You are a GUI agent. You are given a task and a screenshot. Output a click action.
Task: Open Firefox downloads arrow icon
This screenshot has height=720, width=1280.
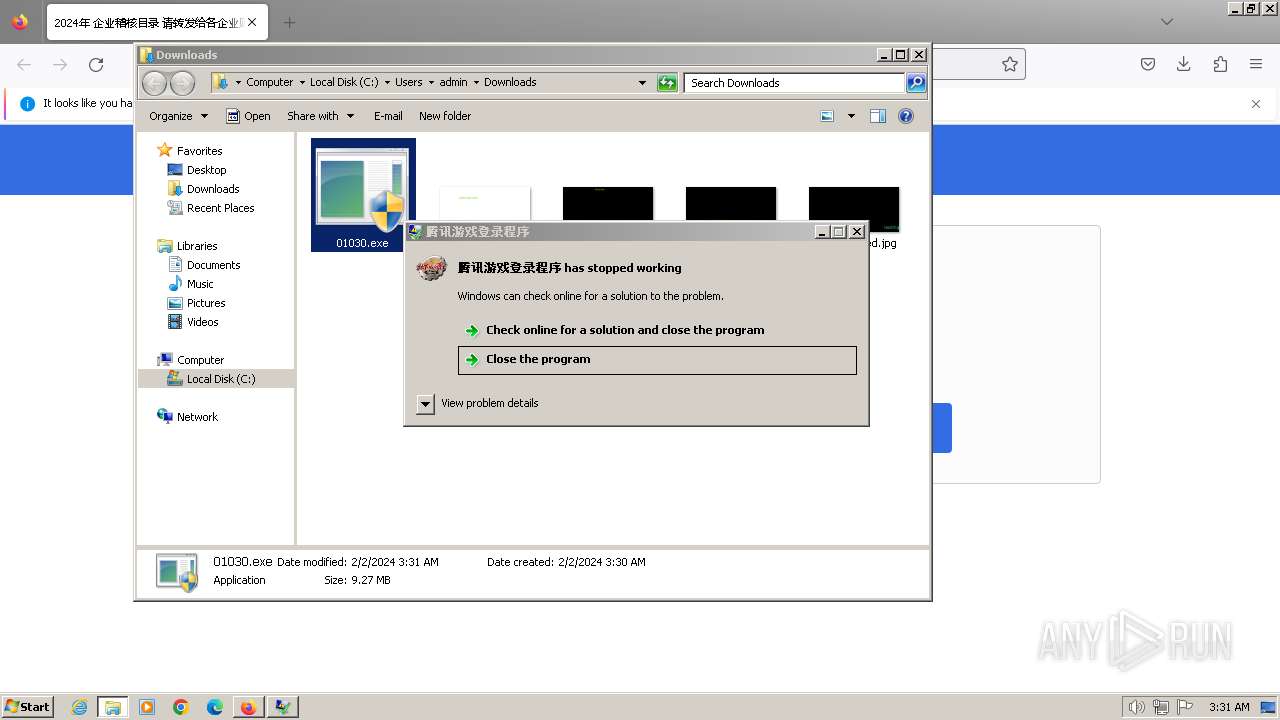click(1184, 64)
